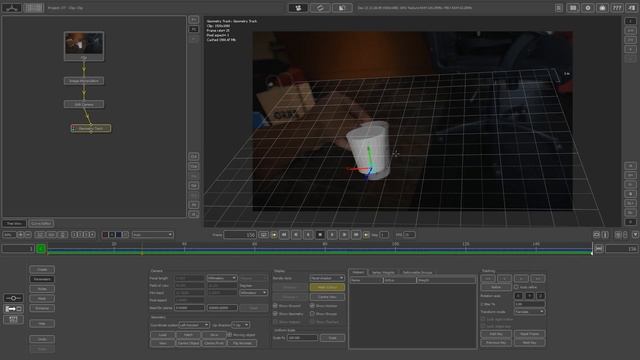Open the preferences gear icon in top-right bar

(587, 8)
